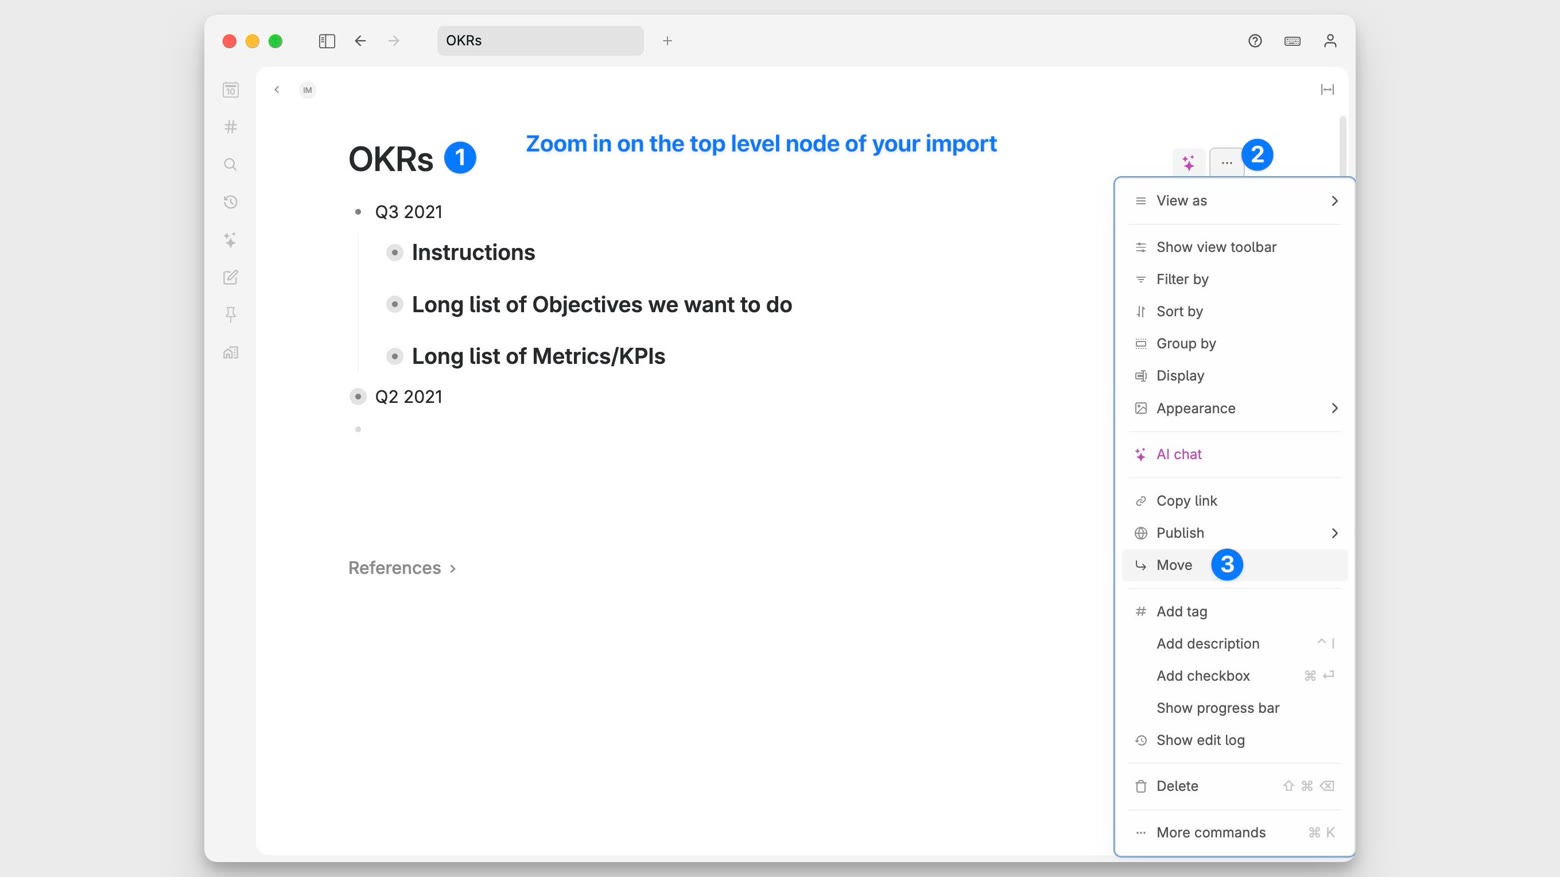Screen dimensions: 1560x877
Task: Click the Q3 2021 node text
Action: tap(408, 212)
